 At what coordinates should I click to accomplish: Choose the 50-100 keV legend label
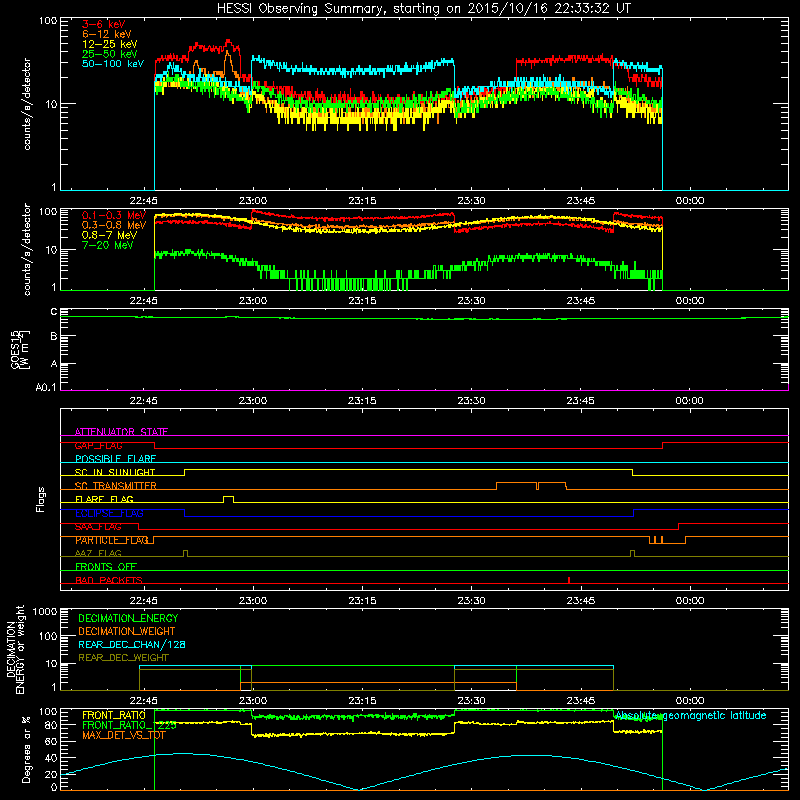click(x=113, y=64)
